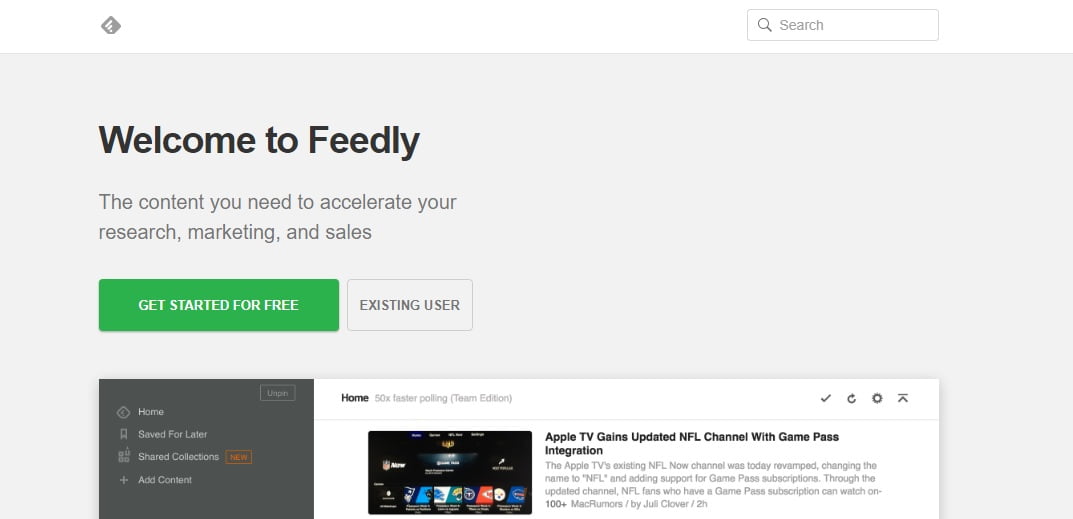Click the collapse-to-top arrow icon

(x=903, y=398)
